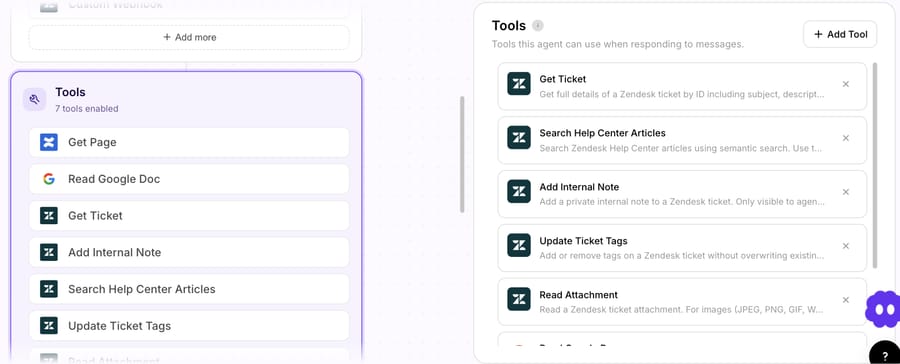Open Read Attachment card title

(579, 295)
